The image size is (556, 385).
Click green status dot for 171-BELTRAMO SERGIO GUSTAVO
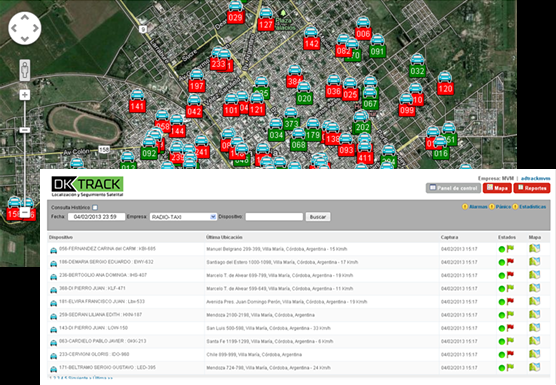pyautogui.click(x=501, y=368)
